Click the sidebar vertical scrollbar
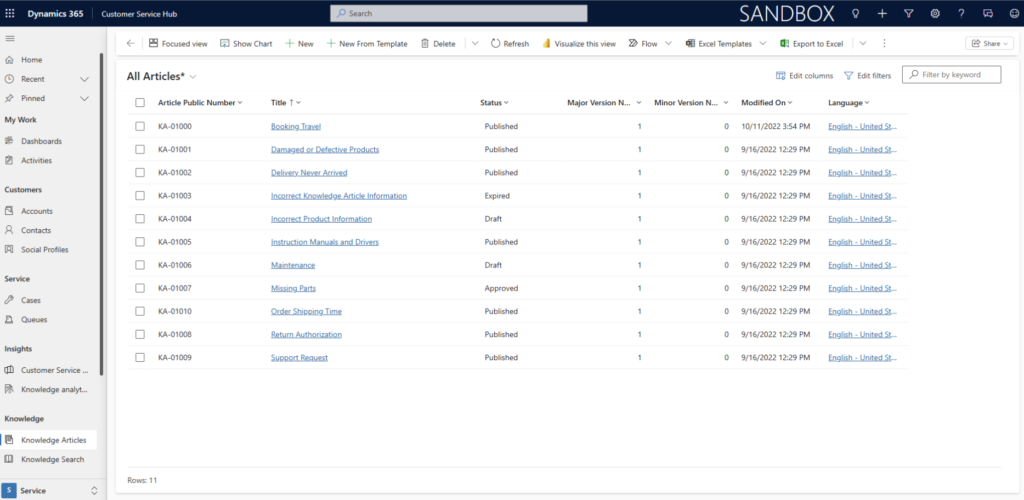 pyautogui.click(x=101, y=214)
